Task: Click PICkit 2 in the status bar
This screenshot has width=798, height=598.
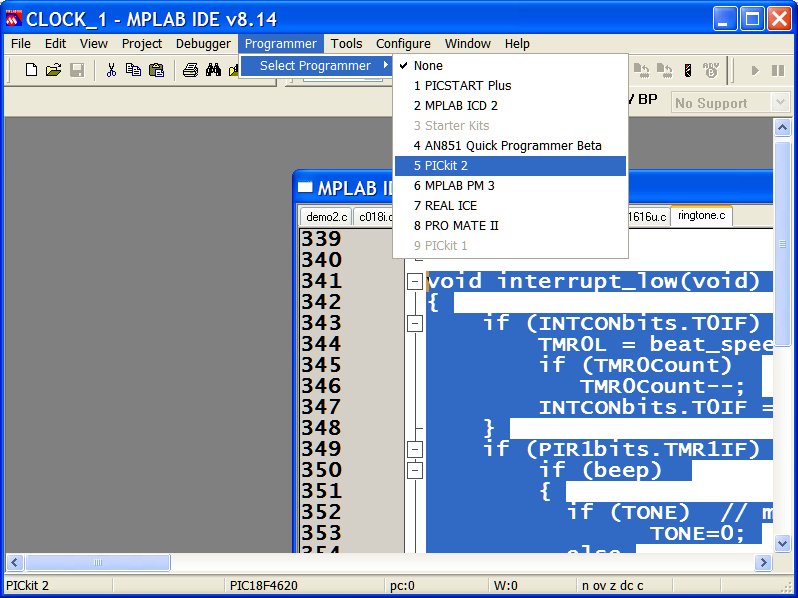Action: pos(27,585)
